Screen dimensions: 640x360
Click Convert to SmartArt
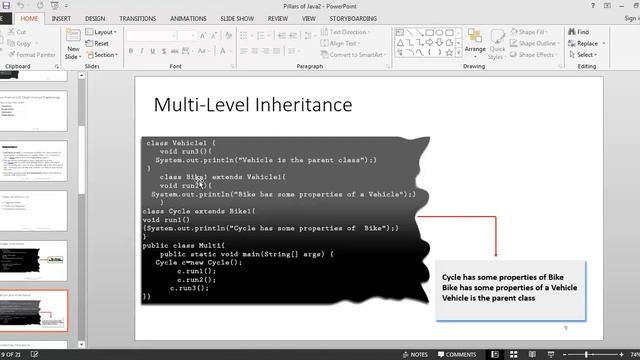click(x=353, y=55)
